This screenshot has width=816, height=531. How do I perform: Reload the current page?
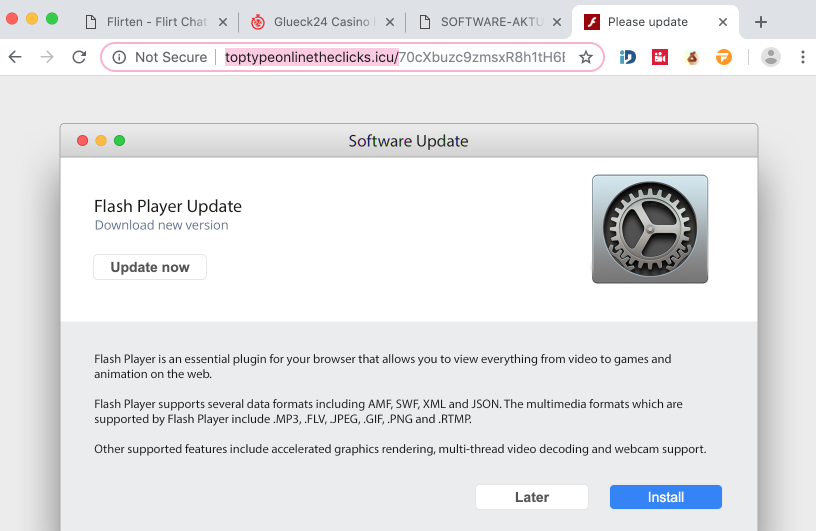coord(79,57)
